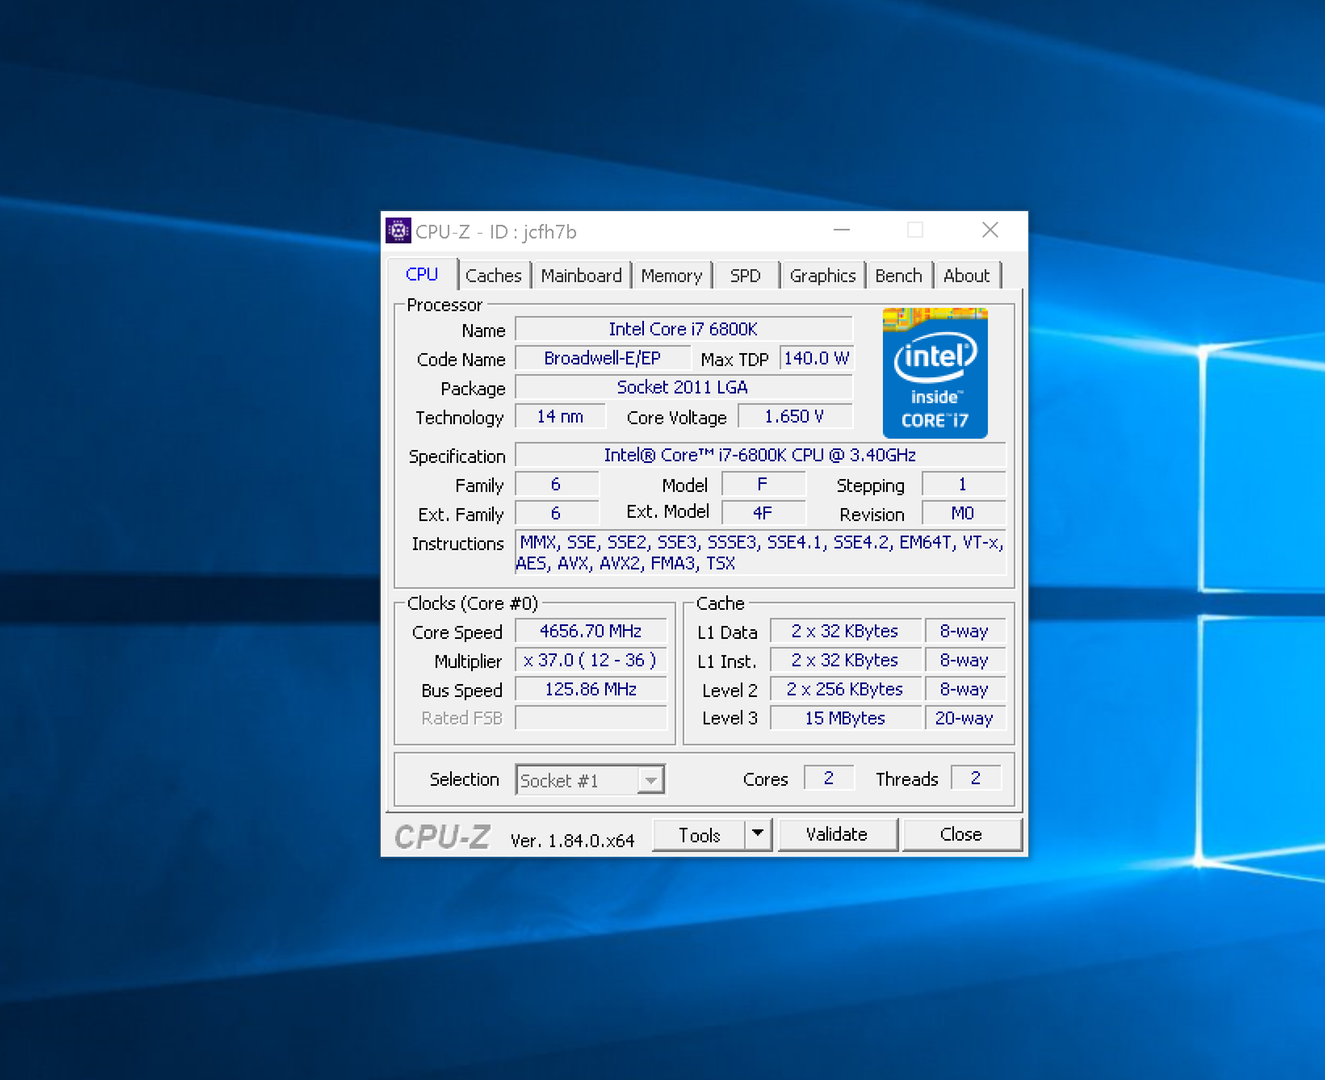Open the About tab
This screenshot has width=1325, height=1080.
(x=966, y=276)
